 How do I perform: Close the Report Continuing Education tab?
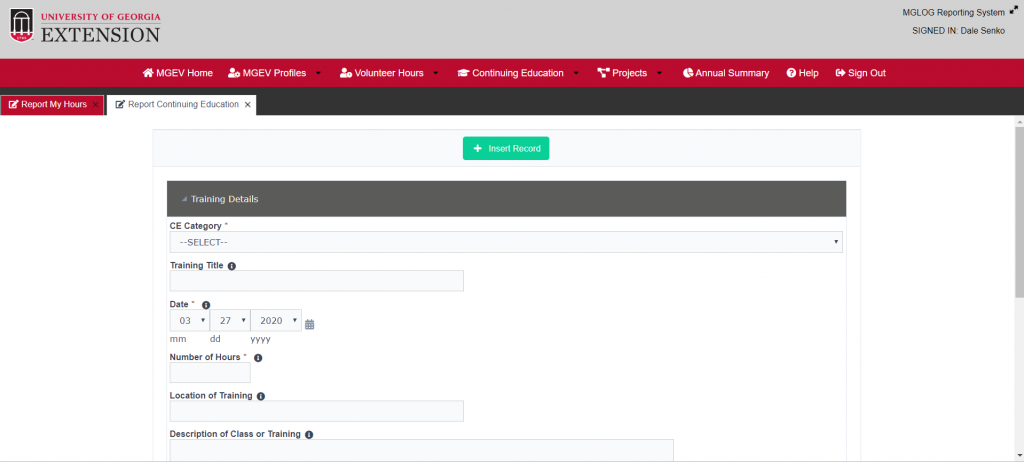[x=248, y=105]
